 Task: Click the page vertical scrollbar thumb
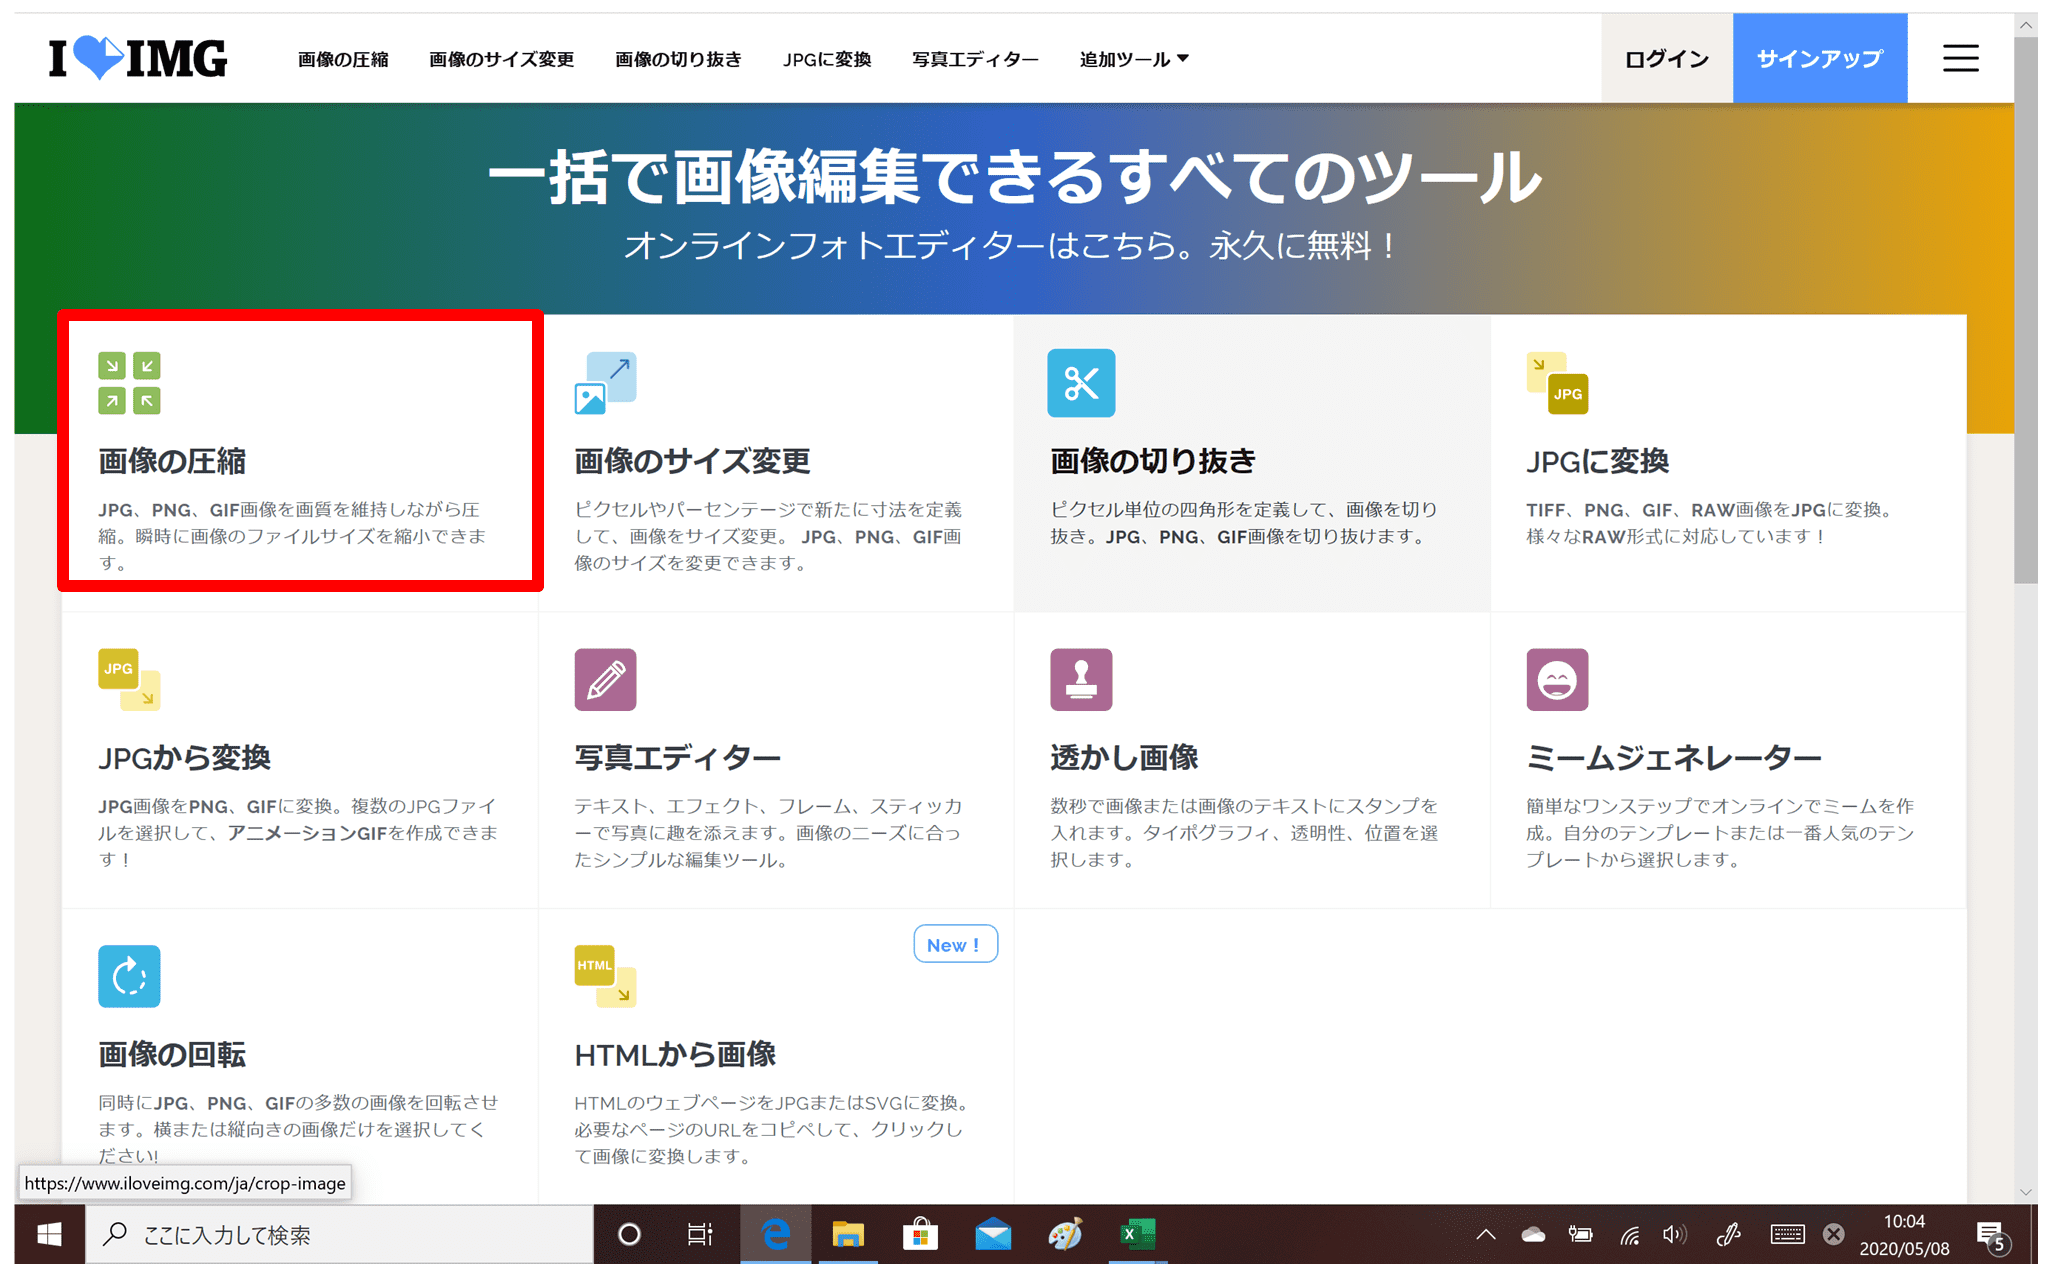(x=2026, y=310)
